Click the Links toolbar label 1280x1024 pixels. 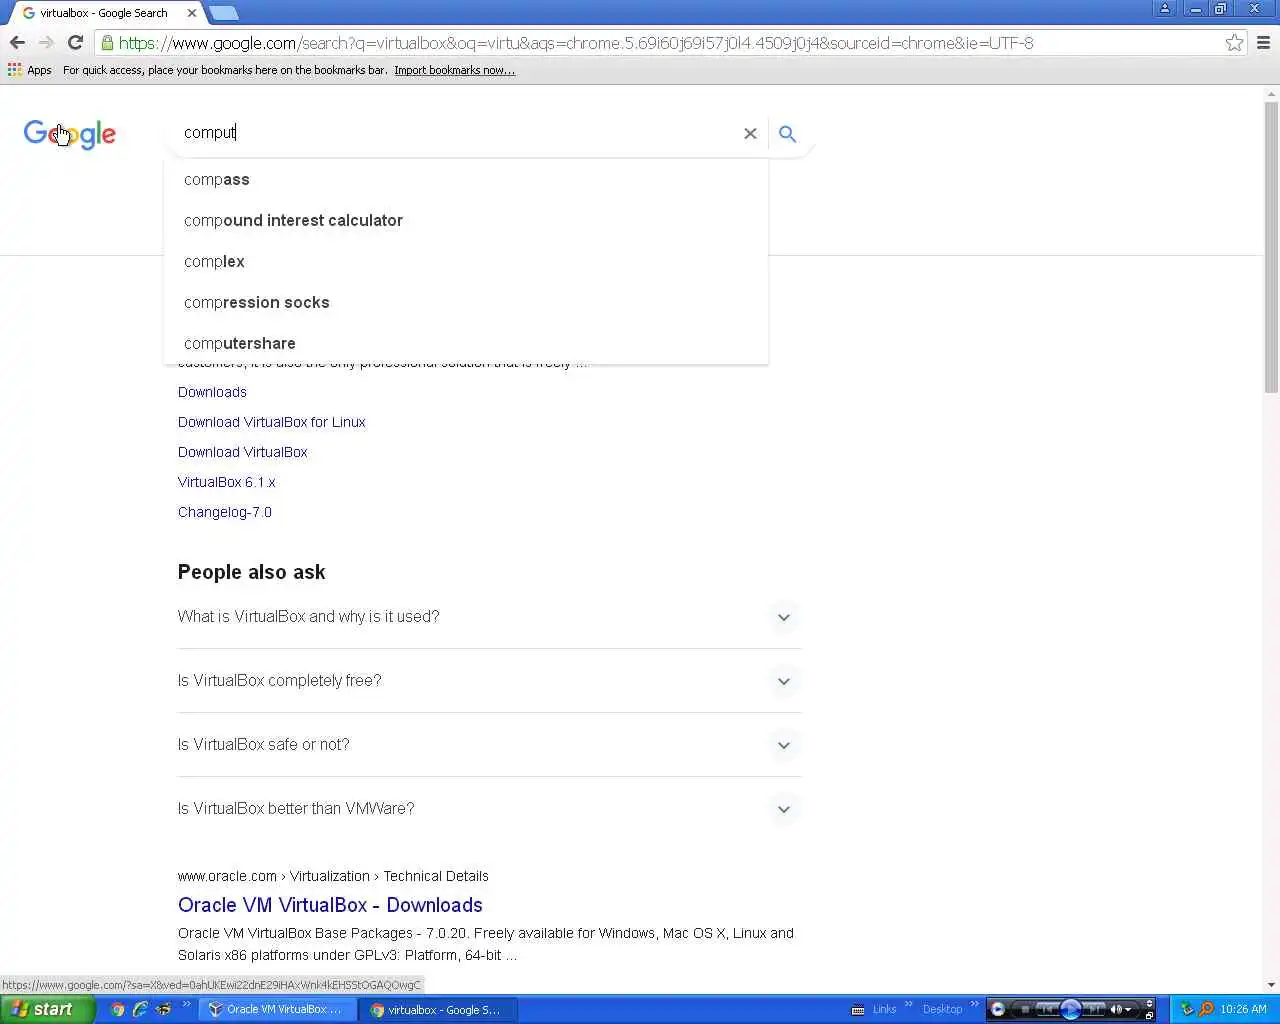(884, 1009)
